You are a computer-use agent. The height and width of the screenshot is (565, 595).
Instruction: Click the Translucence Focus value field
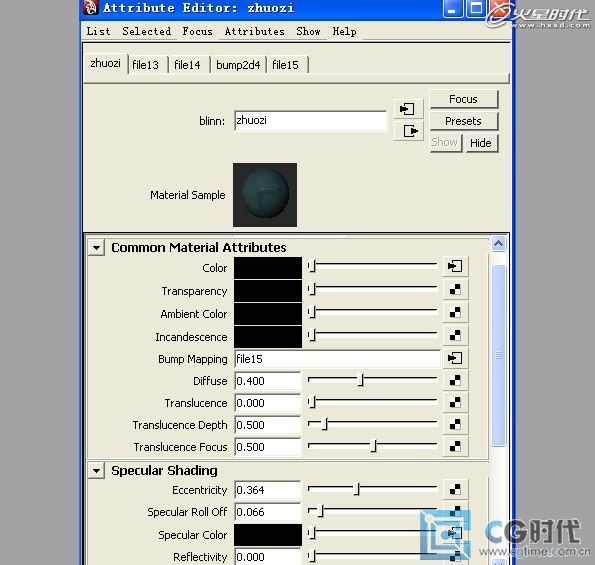pos(268,447)
